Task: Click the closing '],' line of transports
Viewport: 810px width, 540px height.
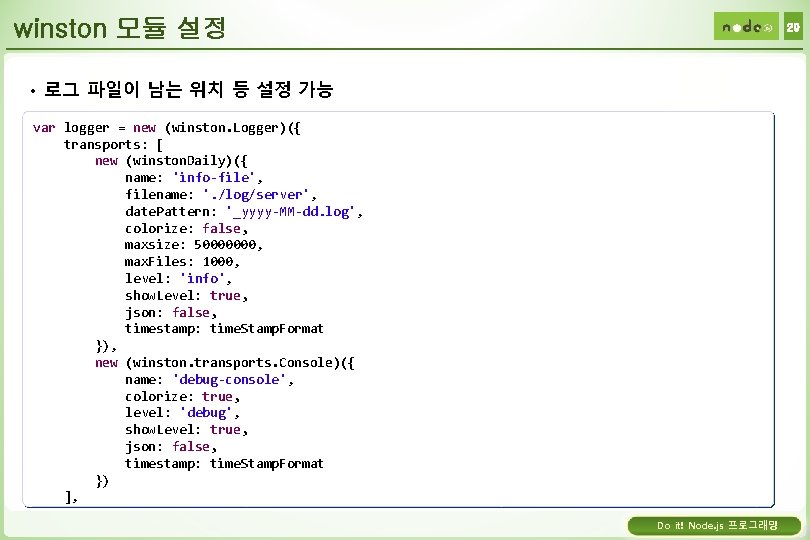Action: pyautogui.click(x=71, y=497)
